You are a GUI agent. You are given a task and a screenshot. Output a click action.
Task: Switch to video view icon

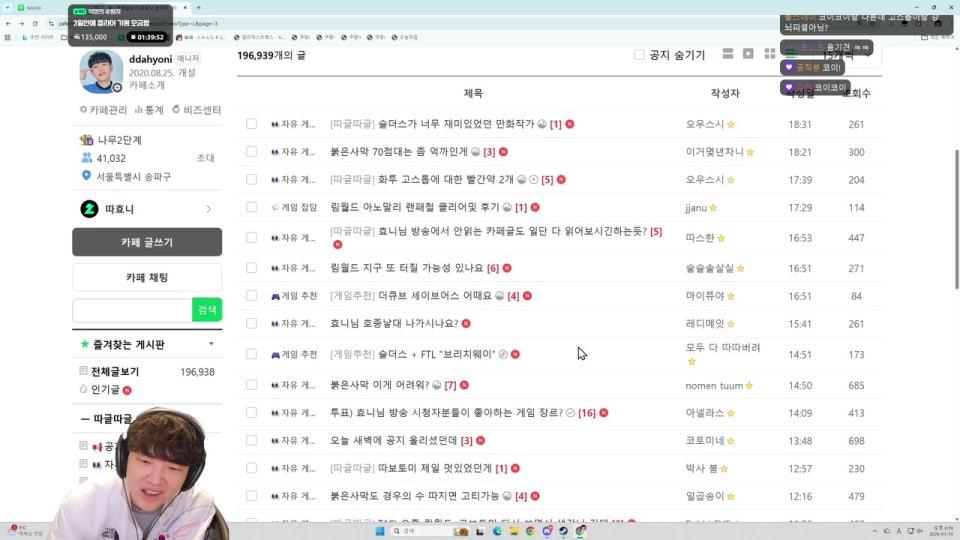748,54
